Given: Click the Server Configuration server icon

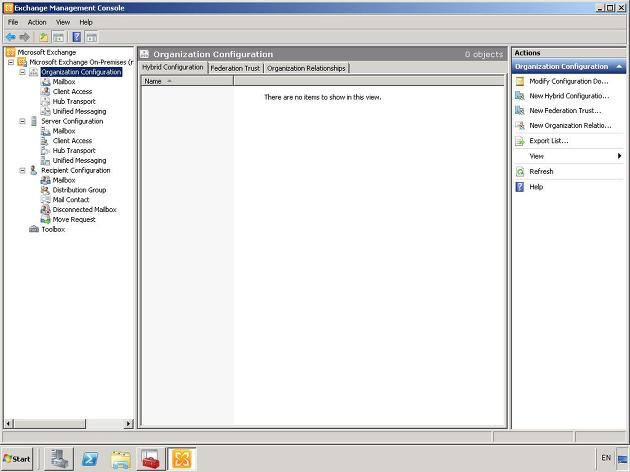Looking at the screenshot, I should tap(34, 121).
